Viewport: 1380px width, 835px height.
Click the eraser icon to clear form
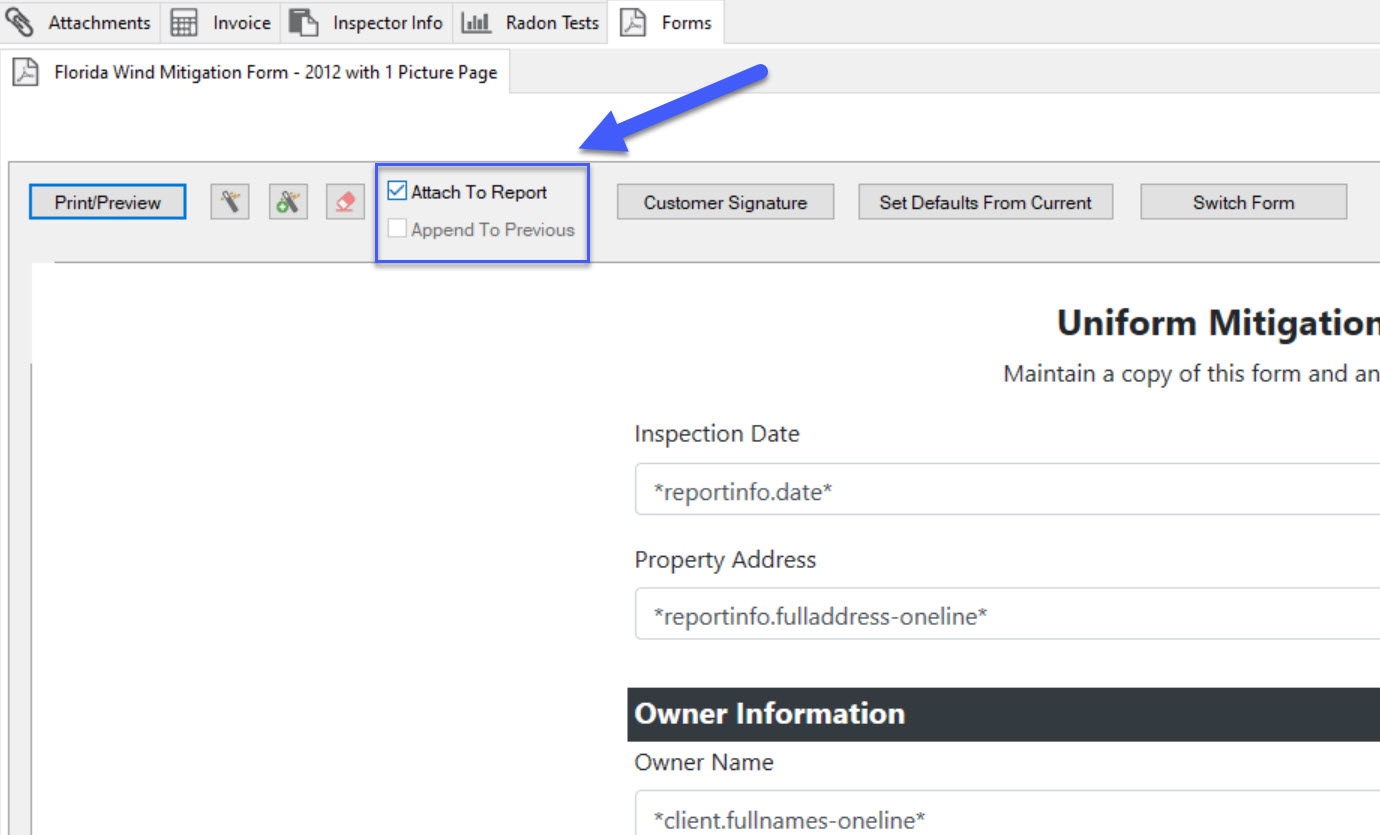pyautogui.click(x=345, y=201)
